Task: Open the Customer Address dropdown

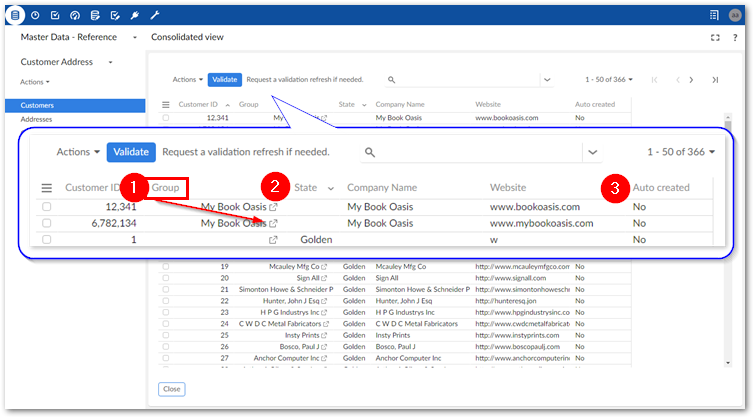Action: click(x=111, y=62)
